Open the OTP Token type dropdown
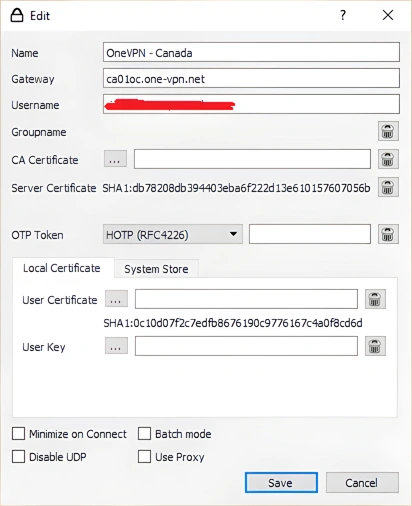 tap(172, 234)
